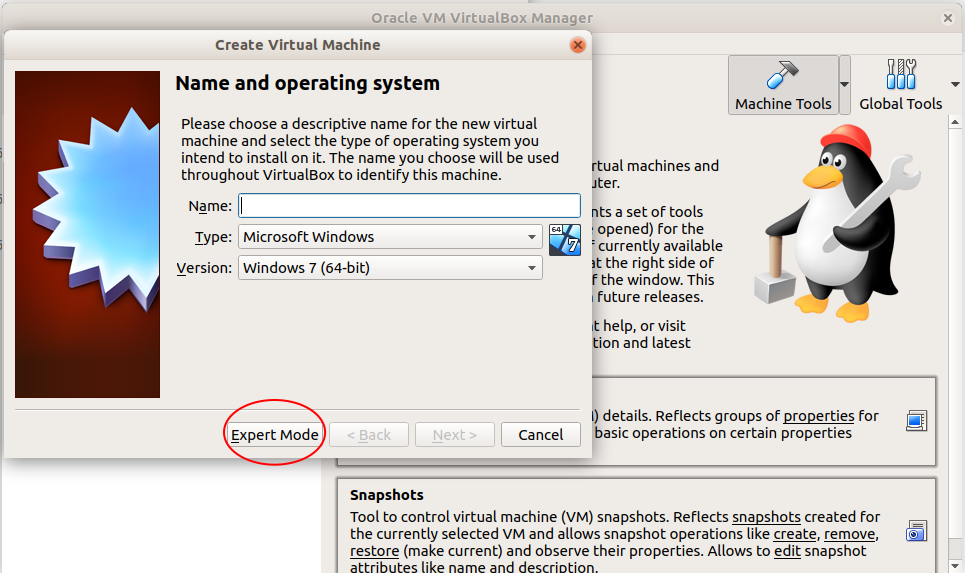The image size is (965, 573).
Task: Open the Version dropdown (Windows 7 64-bit)
Action: pos(390,268)
